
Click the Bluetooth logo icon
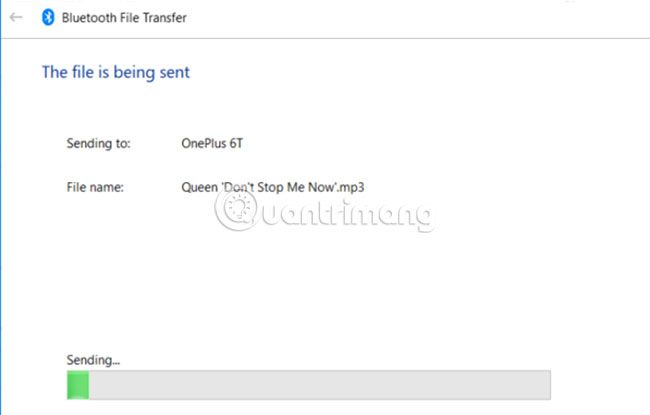click(x=46, y=18)
